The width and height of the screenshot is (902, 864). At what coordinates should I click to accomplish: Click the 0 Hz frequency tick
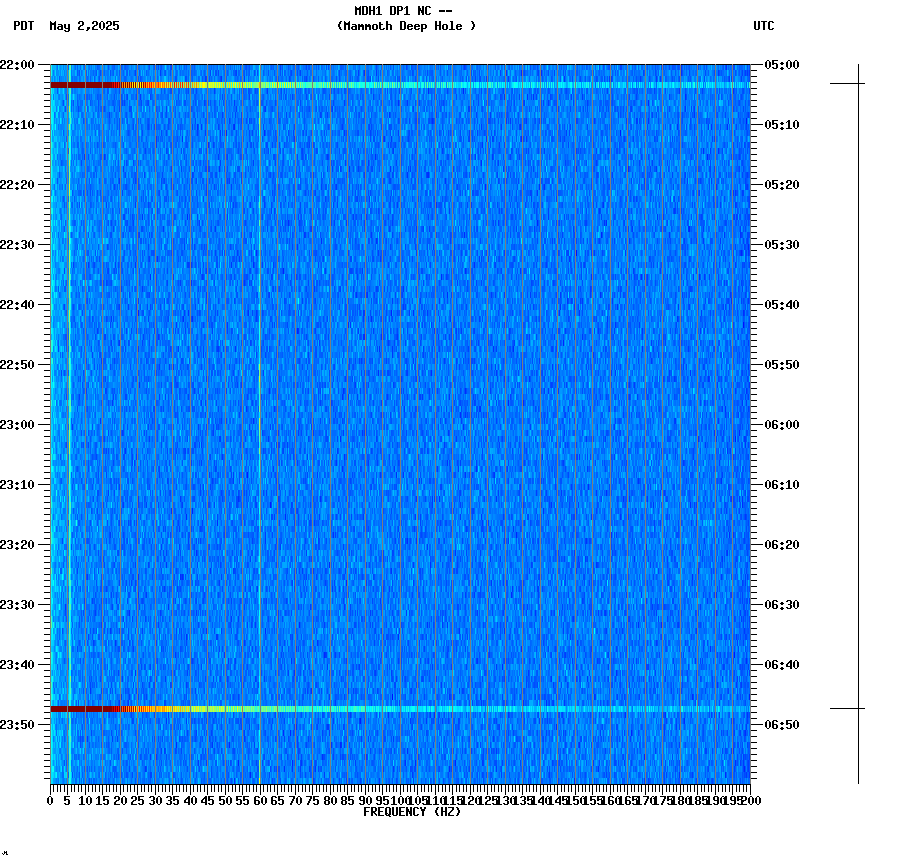click(x=48, y=800)
